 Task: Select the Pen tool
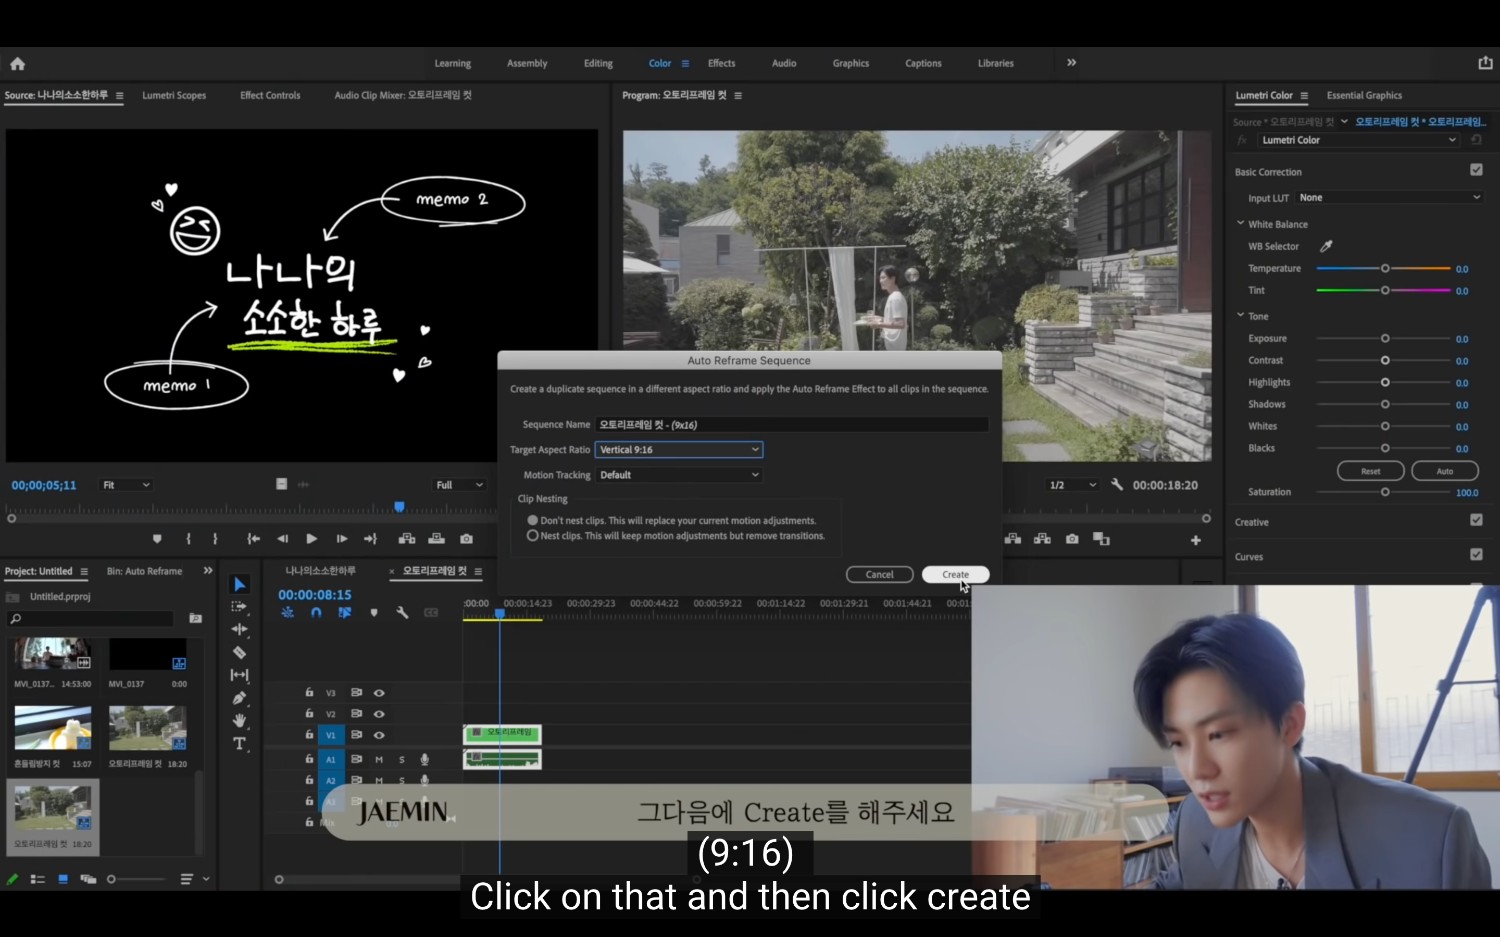click(x=239, y=698)
